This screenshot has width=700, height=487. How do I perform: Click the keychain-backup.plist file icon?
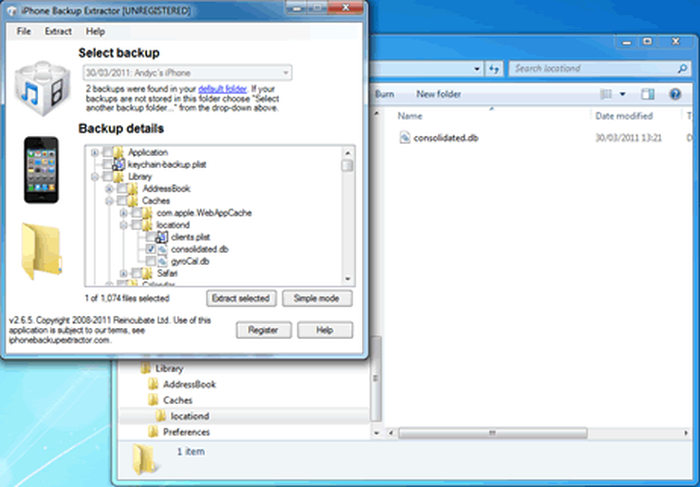(x=118, y=165)
